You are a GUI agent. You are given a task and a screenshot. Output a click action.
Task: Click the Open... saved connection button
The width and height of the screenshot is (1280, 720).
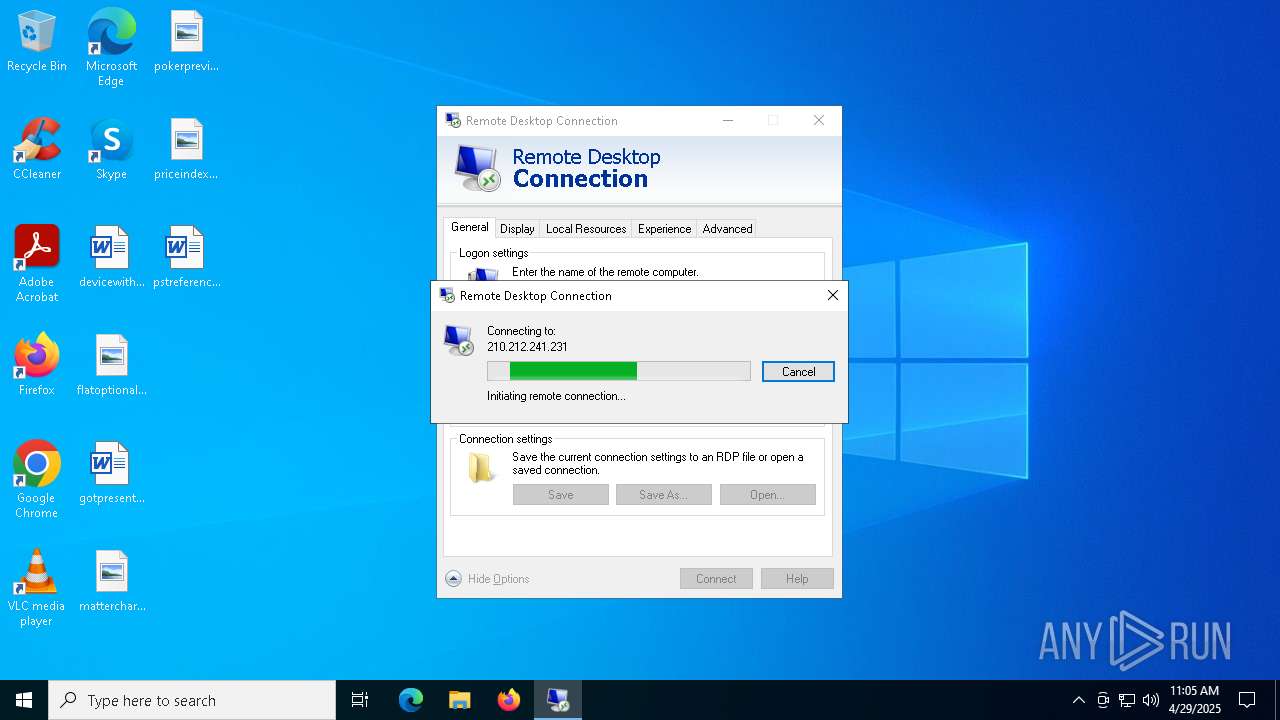click(x=767, y=495)
